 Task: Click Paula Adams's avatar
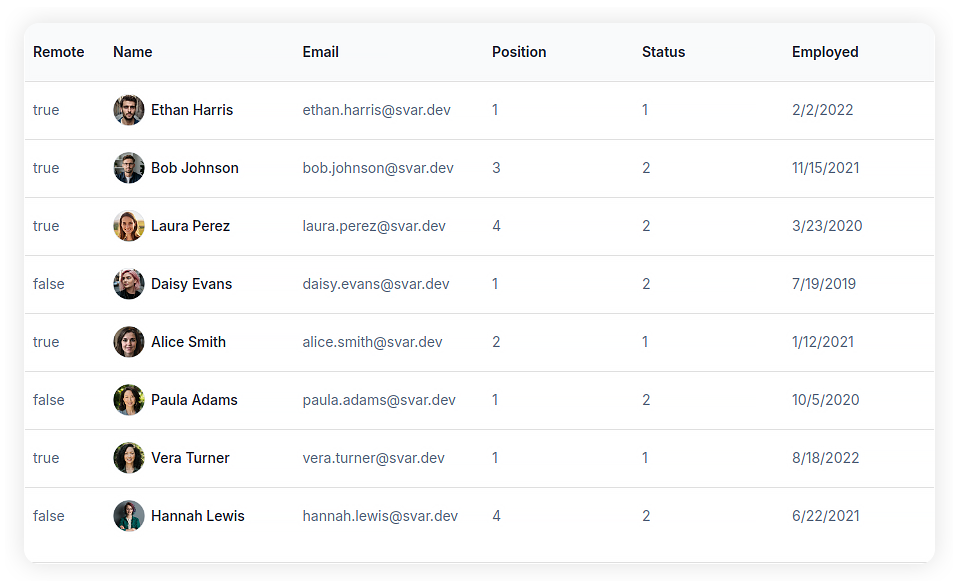(129, 400)
